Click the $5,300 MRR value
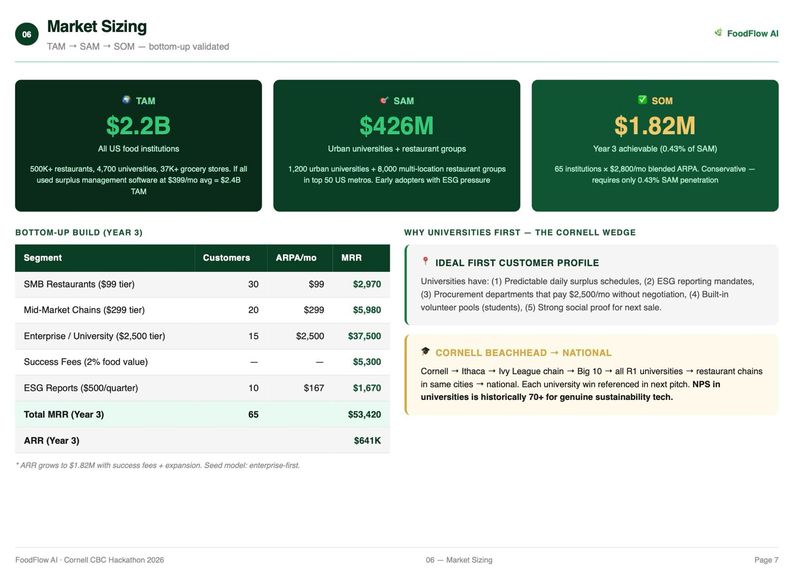 [x=367, y=362]
